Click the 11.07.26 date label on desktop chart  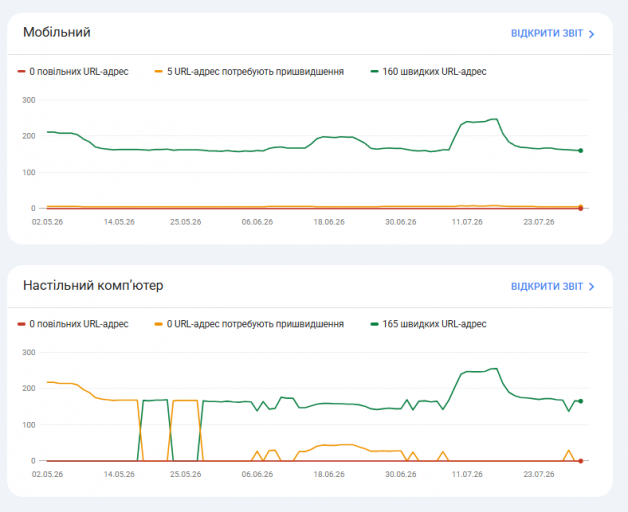[x=467, y=474]
